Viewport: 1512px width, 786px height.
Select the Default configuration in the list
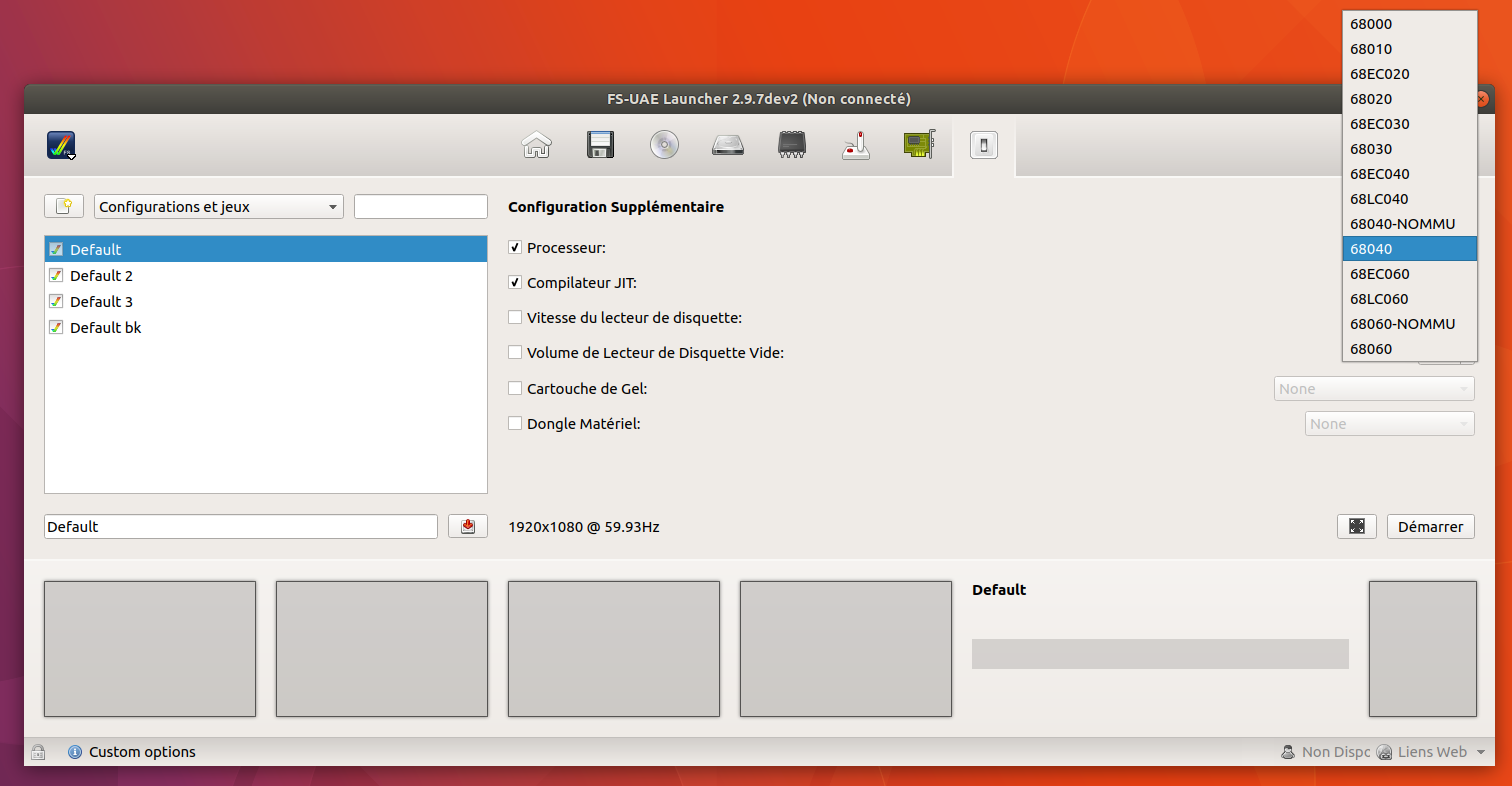pyautogui.click(x=266, y=250)
